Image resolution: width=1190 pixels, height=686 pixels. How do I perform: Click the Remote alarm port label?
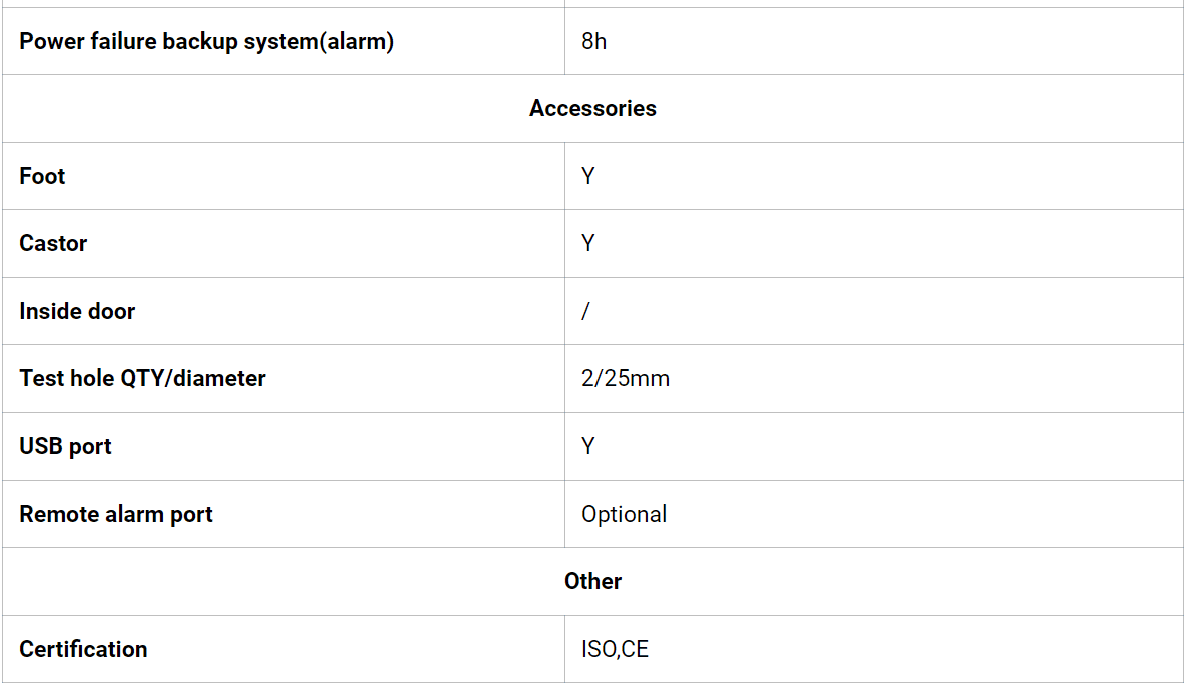(116, 514)
